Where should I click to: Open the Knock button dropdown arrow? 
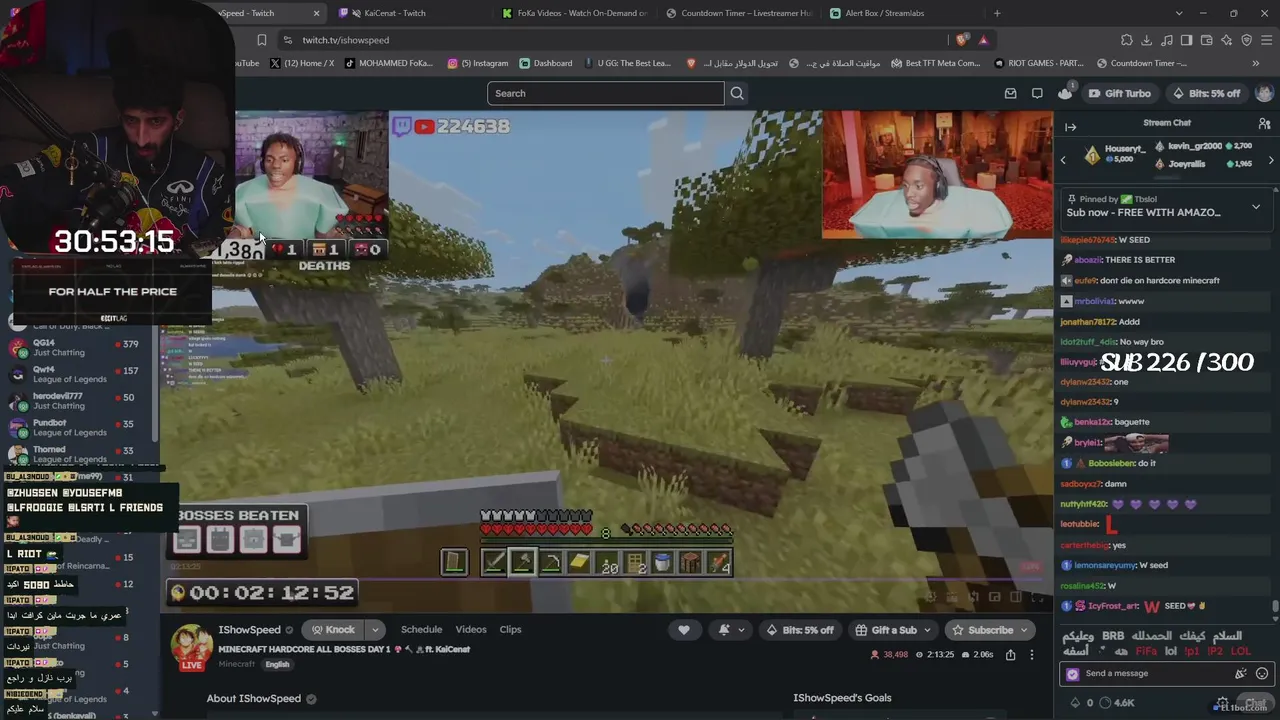375,630
